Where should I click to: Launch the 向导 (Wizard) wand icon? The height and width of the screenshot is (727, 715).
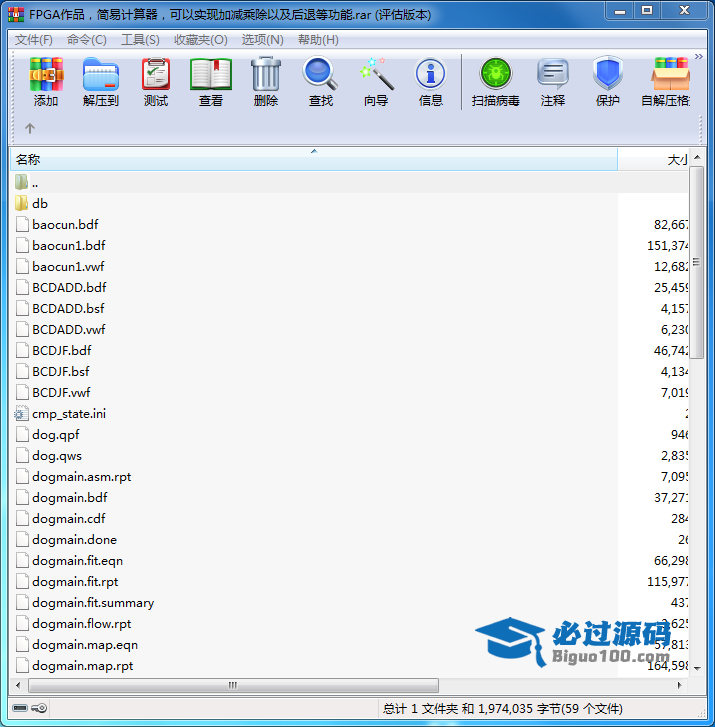[x=377, y=74]
